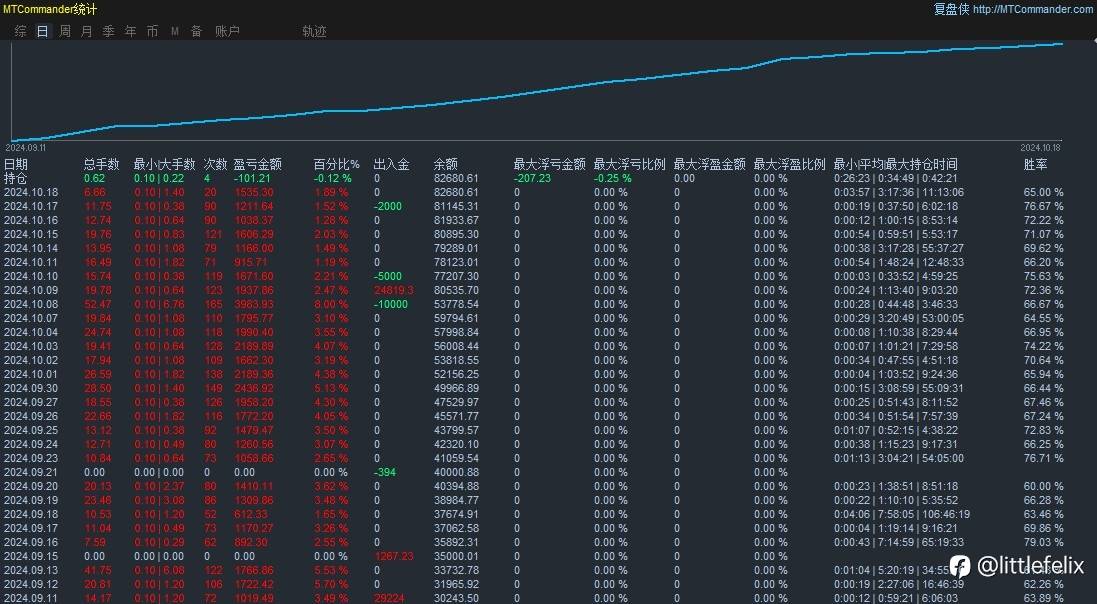
Task: Select the 2024.10.01 date row
Action: click(31, 374)
